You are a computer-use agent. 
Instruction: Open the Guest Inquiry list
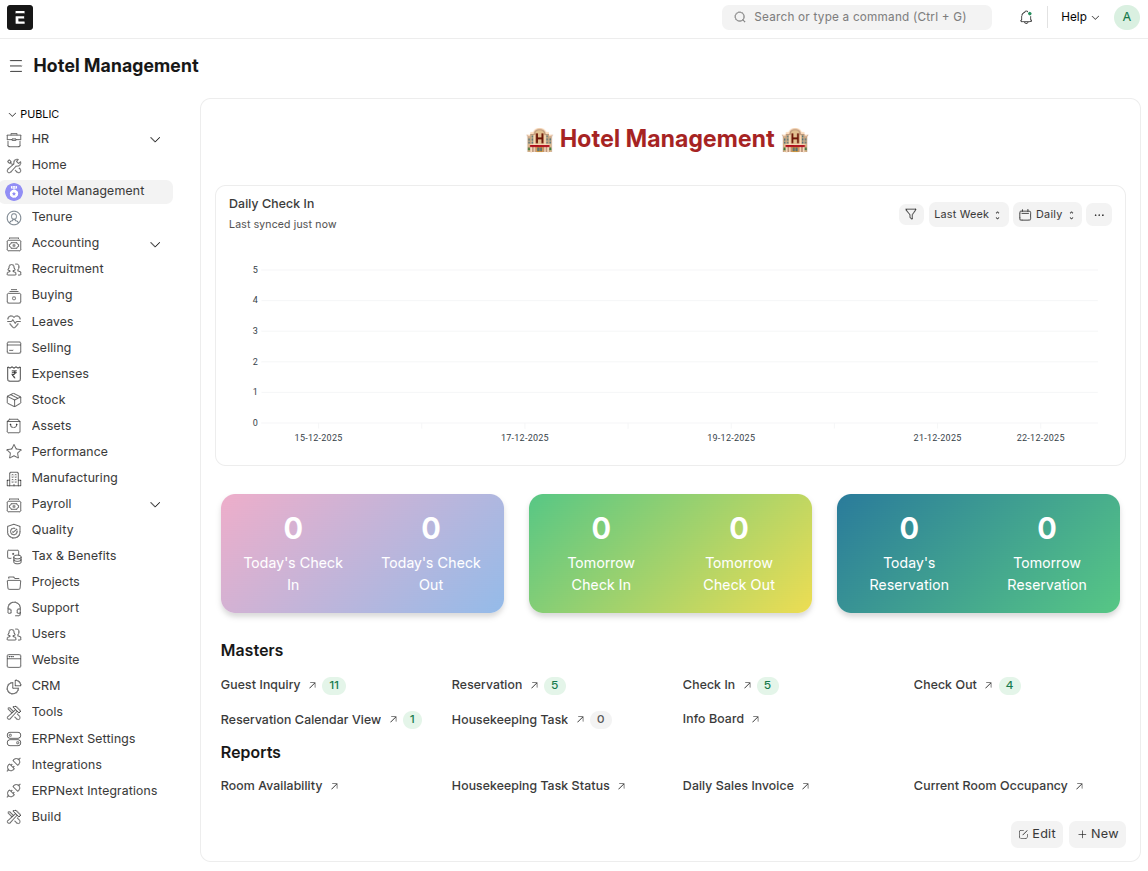click(261, 685)
